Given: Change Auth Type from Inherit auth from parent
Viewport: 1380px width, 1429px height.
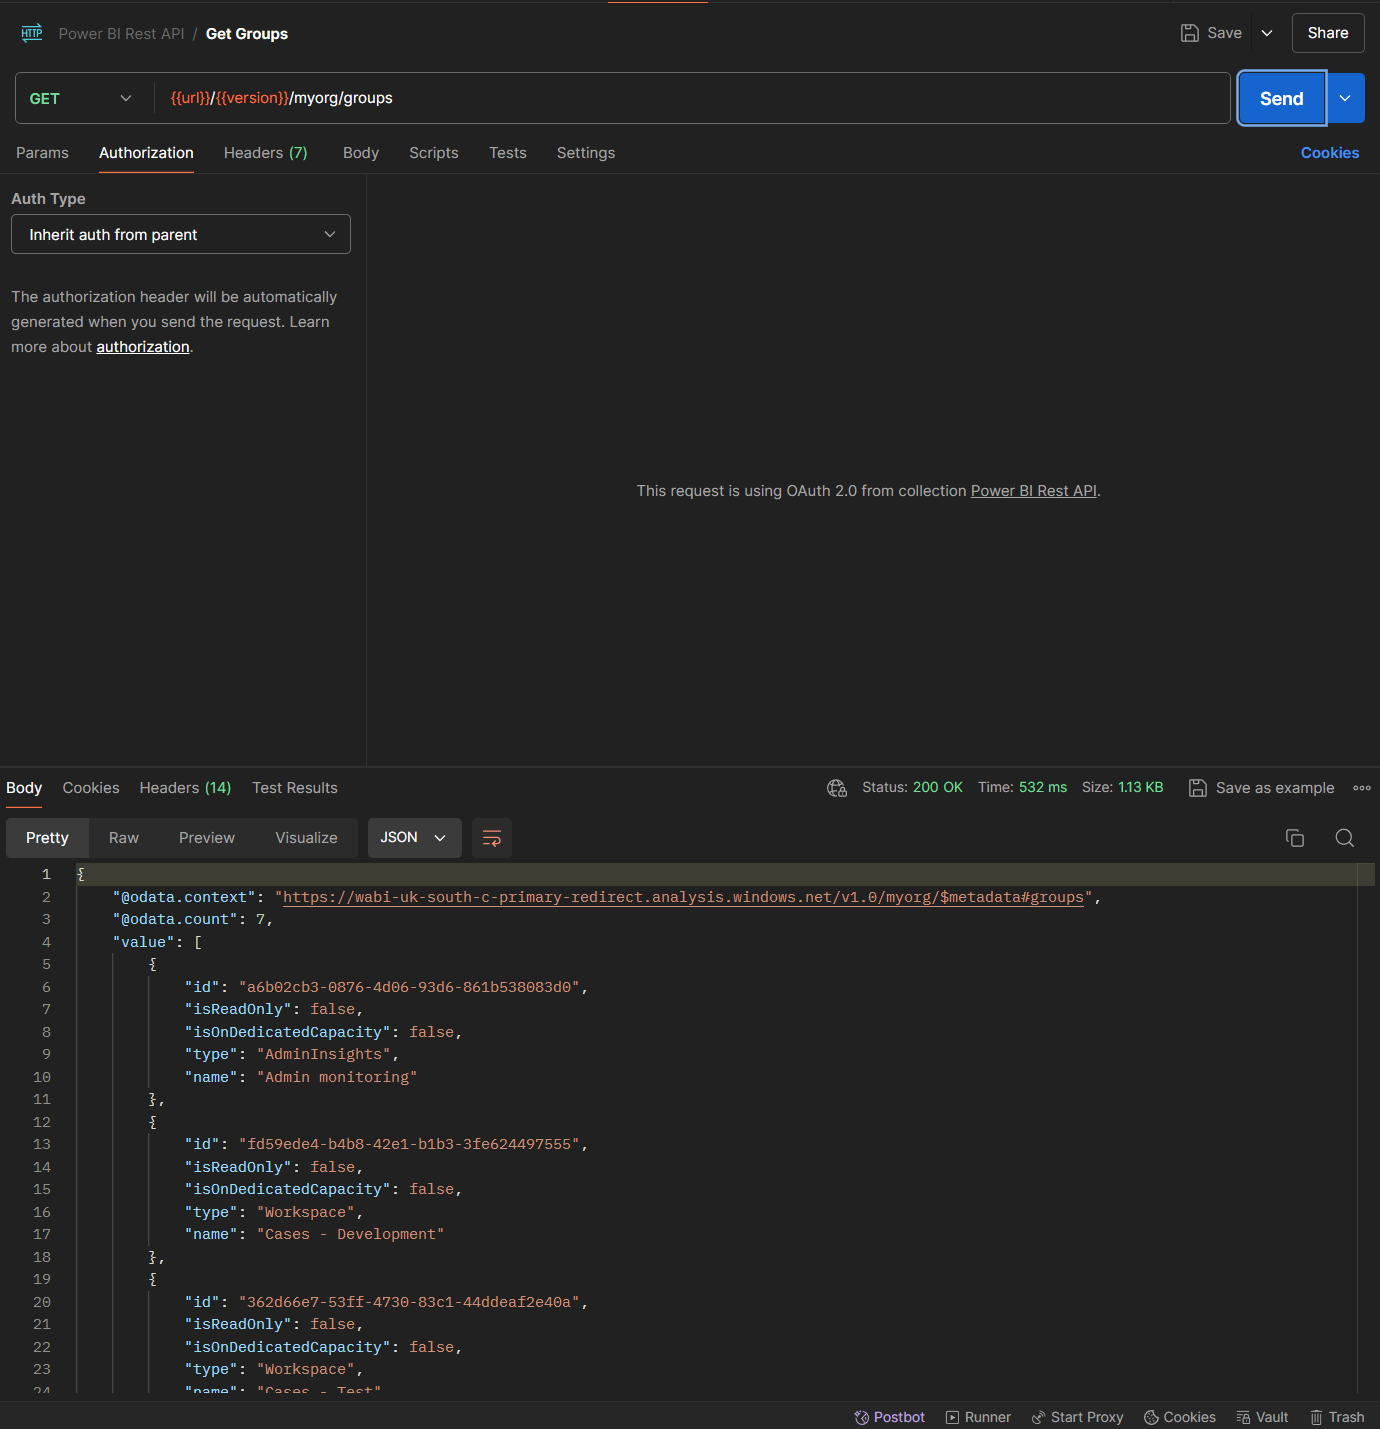Looking at the screenshot, I should point(180,234).
